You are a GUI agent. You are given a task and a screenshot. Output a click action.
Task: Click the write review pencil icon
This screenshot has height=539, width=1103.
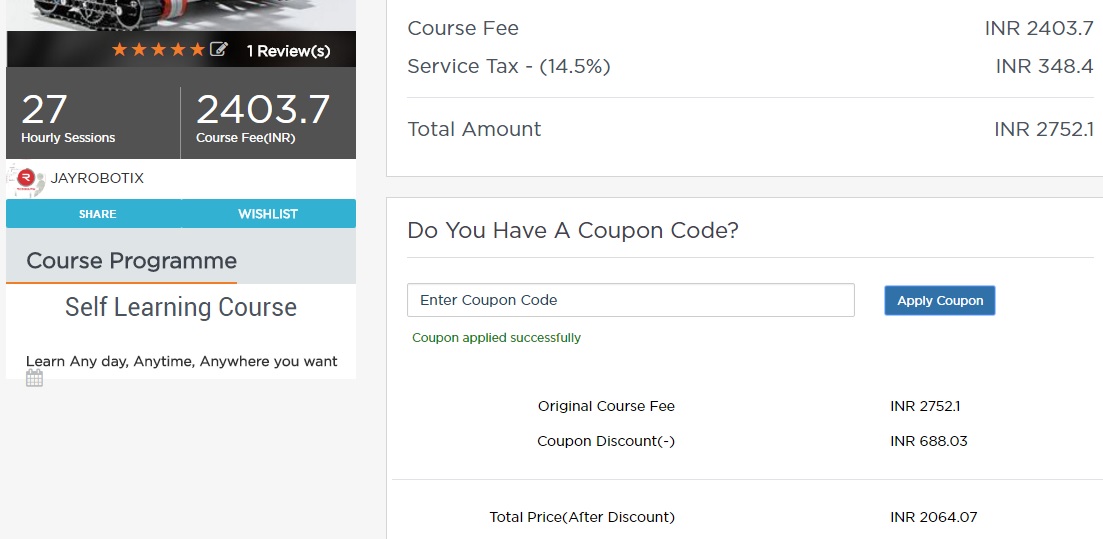click(x=219, y=49)
